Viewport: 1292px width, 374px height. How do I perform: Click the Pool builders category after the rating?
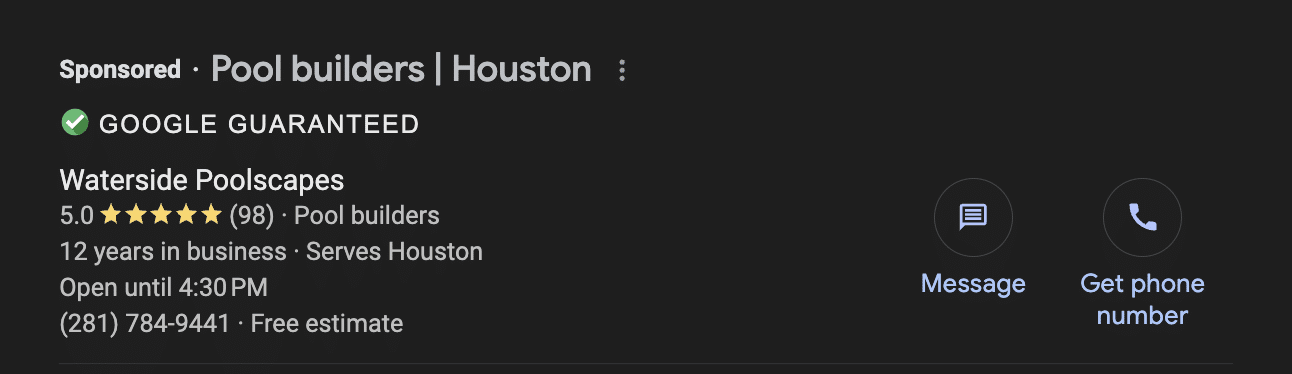pos(367,215)
